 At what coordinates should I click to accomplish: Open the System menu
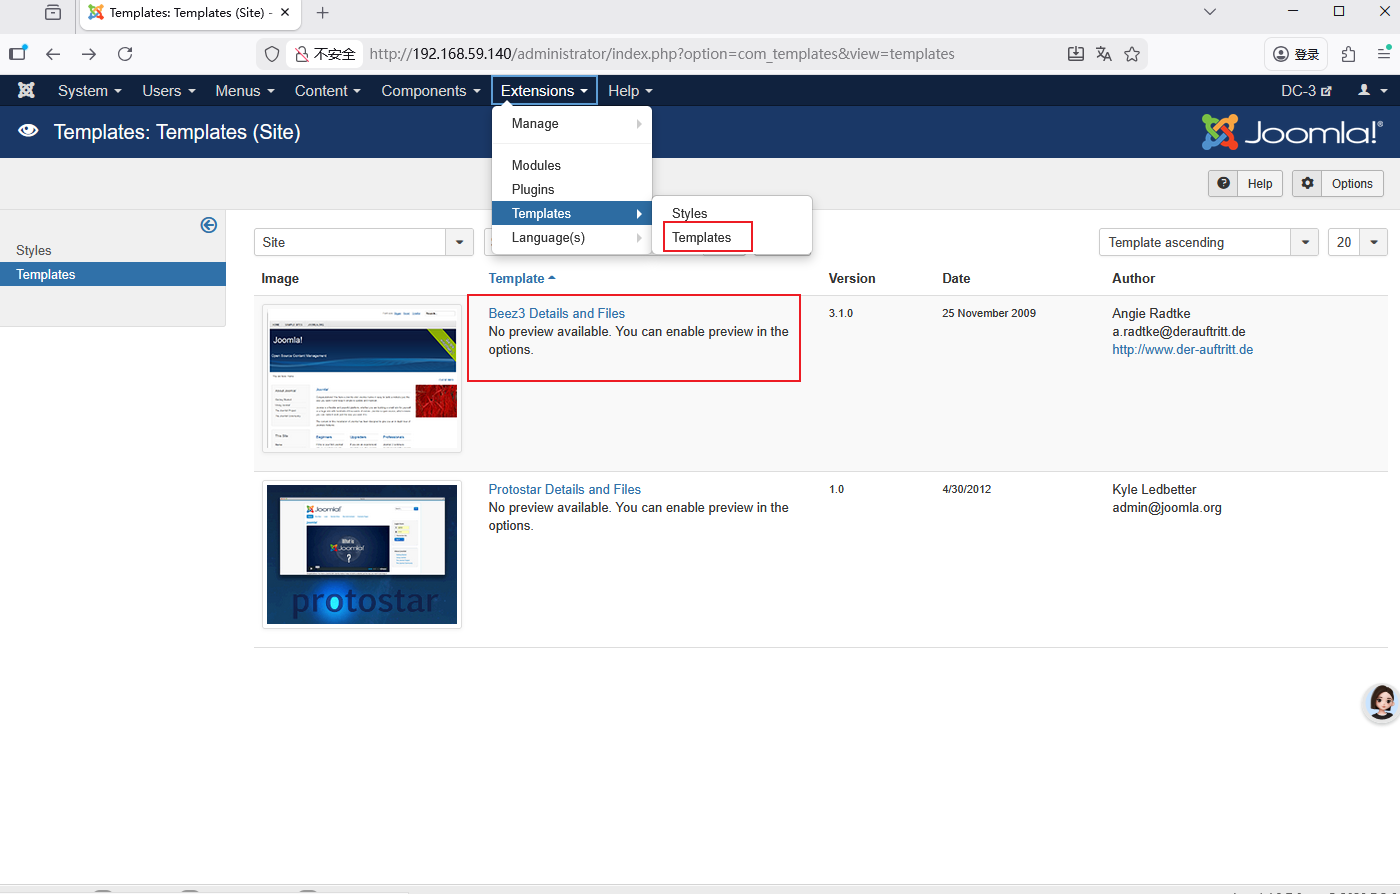click(x=90, y=91)
